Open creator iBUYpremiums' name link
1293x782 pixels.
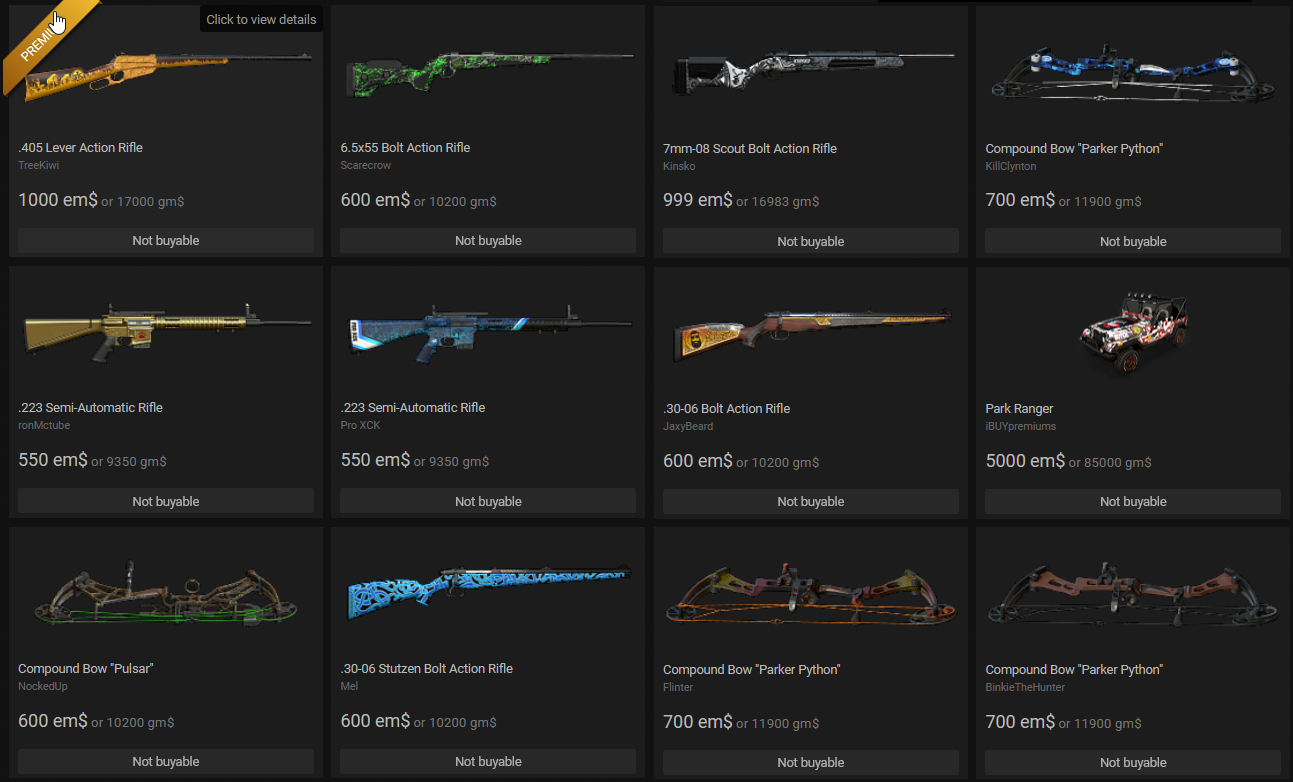coord(1021,427)
